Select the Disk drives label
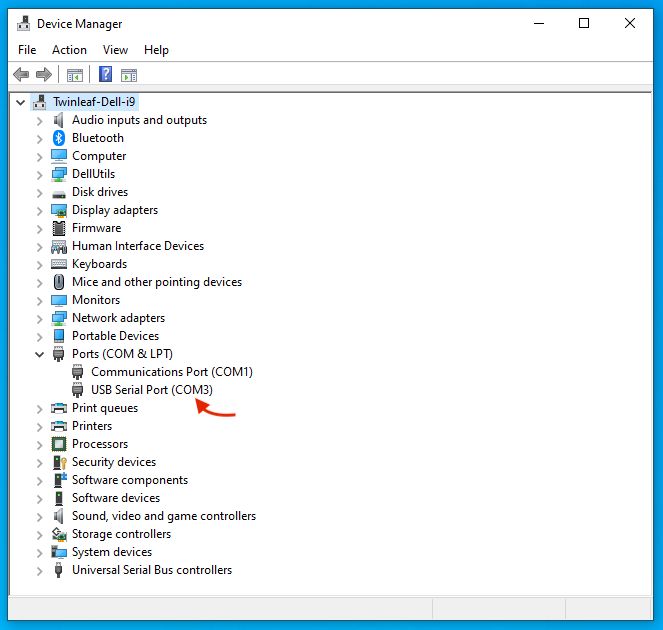Image resolution: width=663 pixels, height=630 pixels. (x=100, y=192)
